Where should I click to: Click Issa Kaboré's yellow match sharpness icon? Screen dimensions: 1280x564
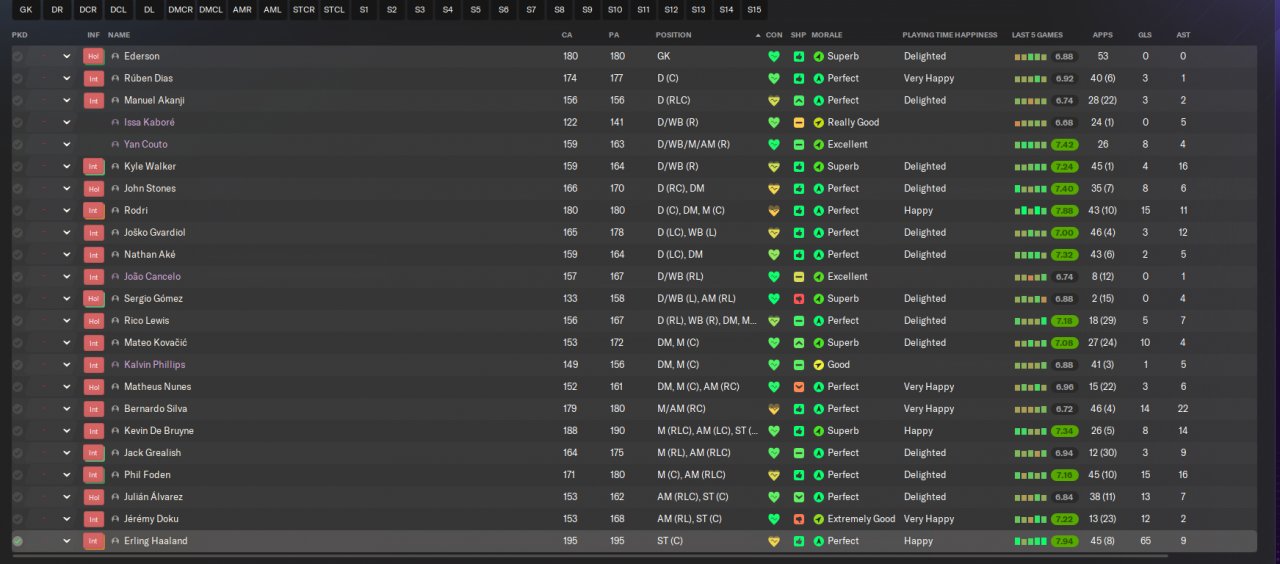click(798, 122)
